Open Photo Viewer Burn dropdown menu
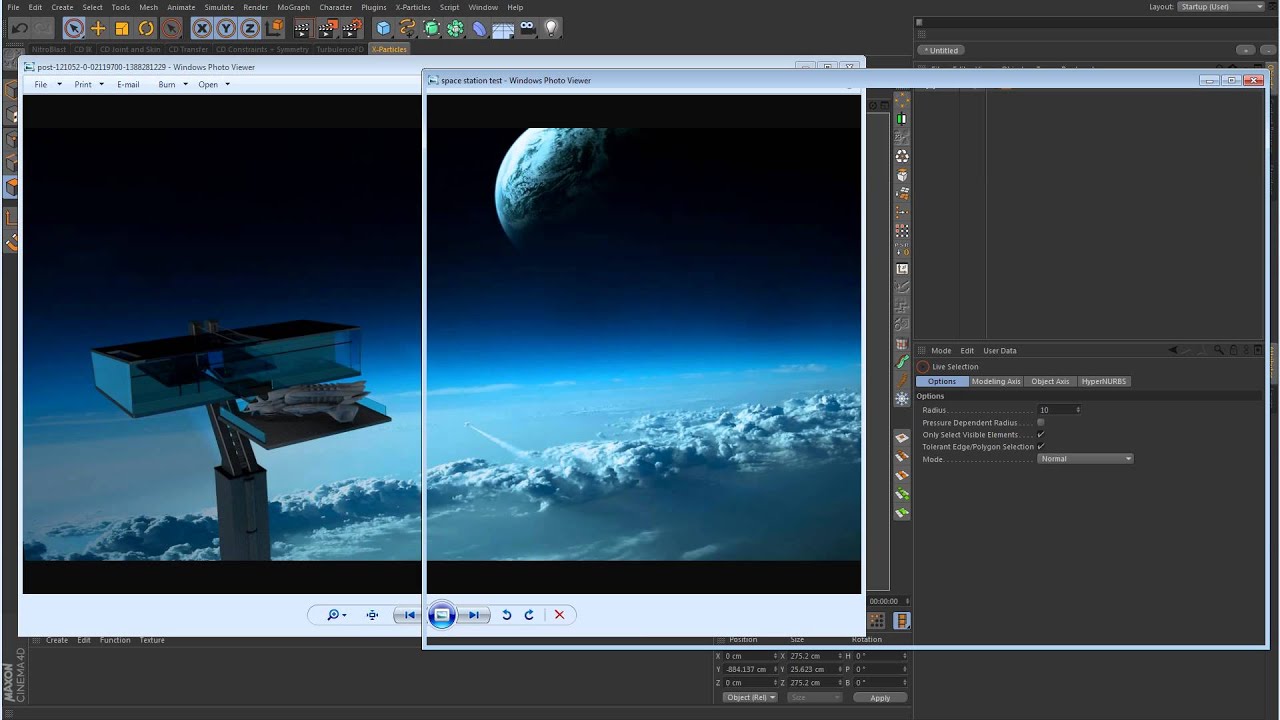 [172, 84]
